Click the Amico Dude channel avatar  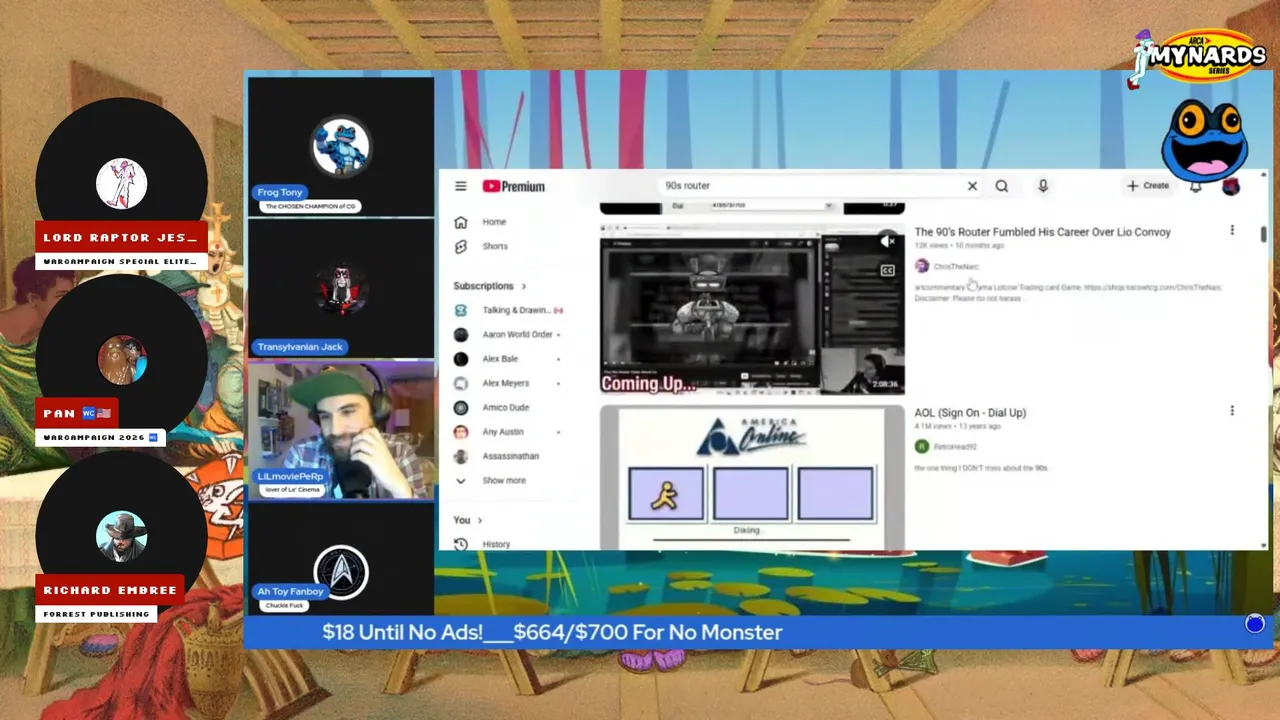460,407
